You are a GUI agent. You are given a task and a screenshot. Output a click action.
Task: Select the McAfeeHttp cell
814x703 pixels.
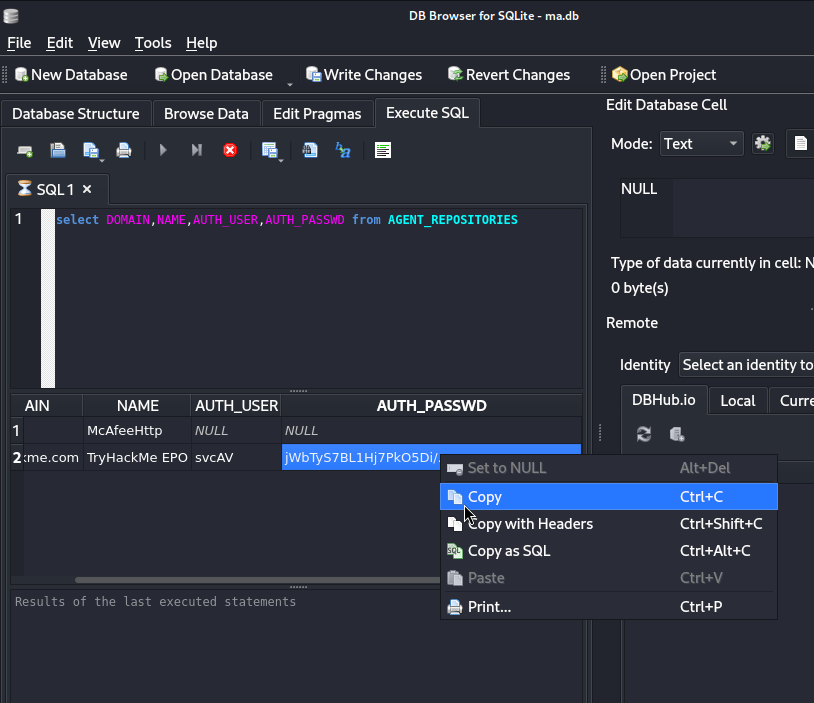[137, 430]
